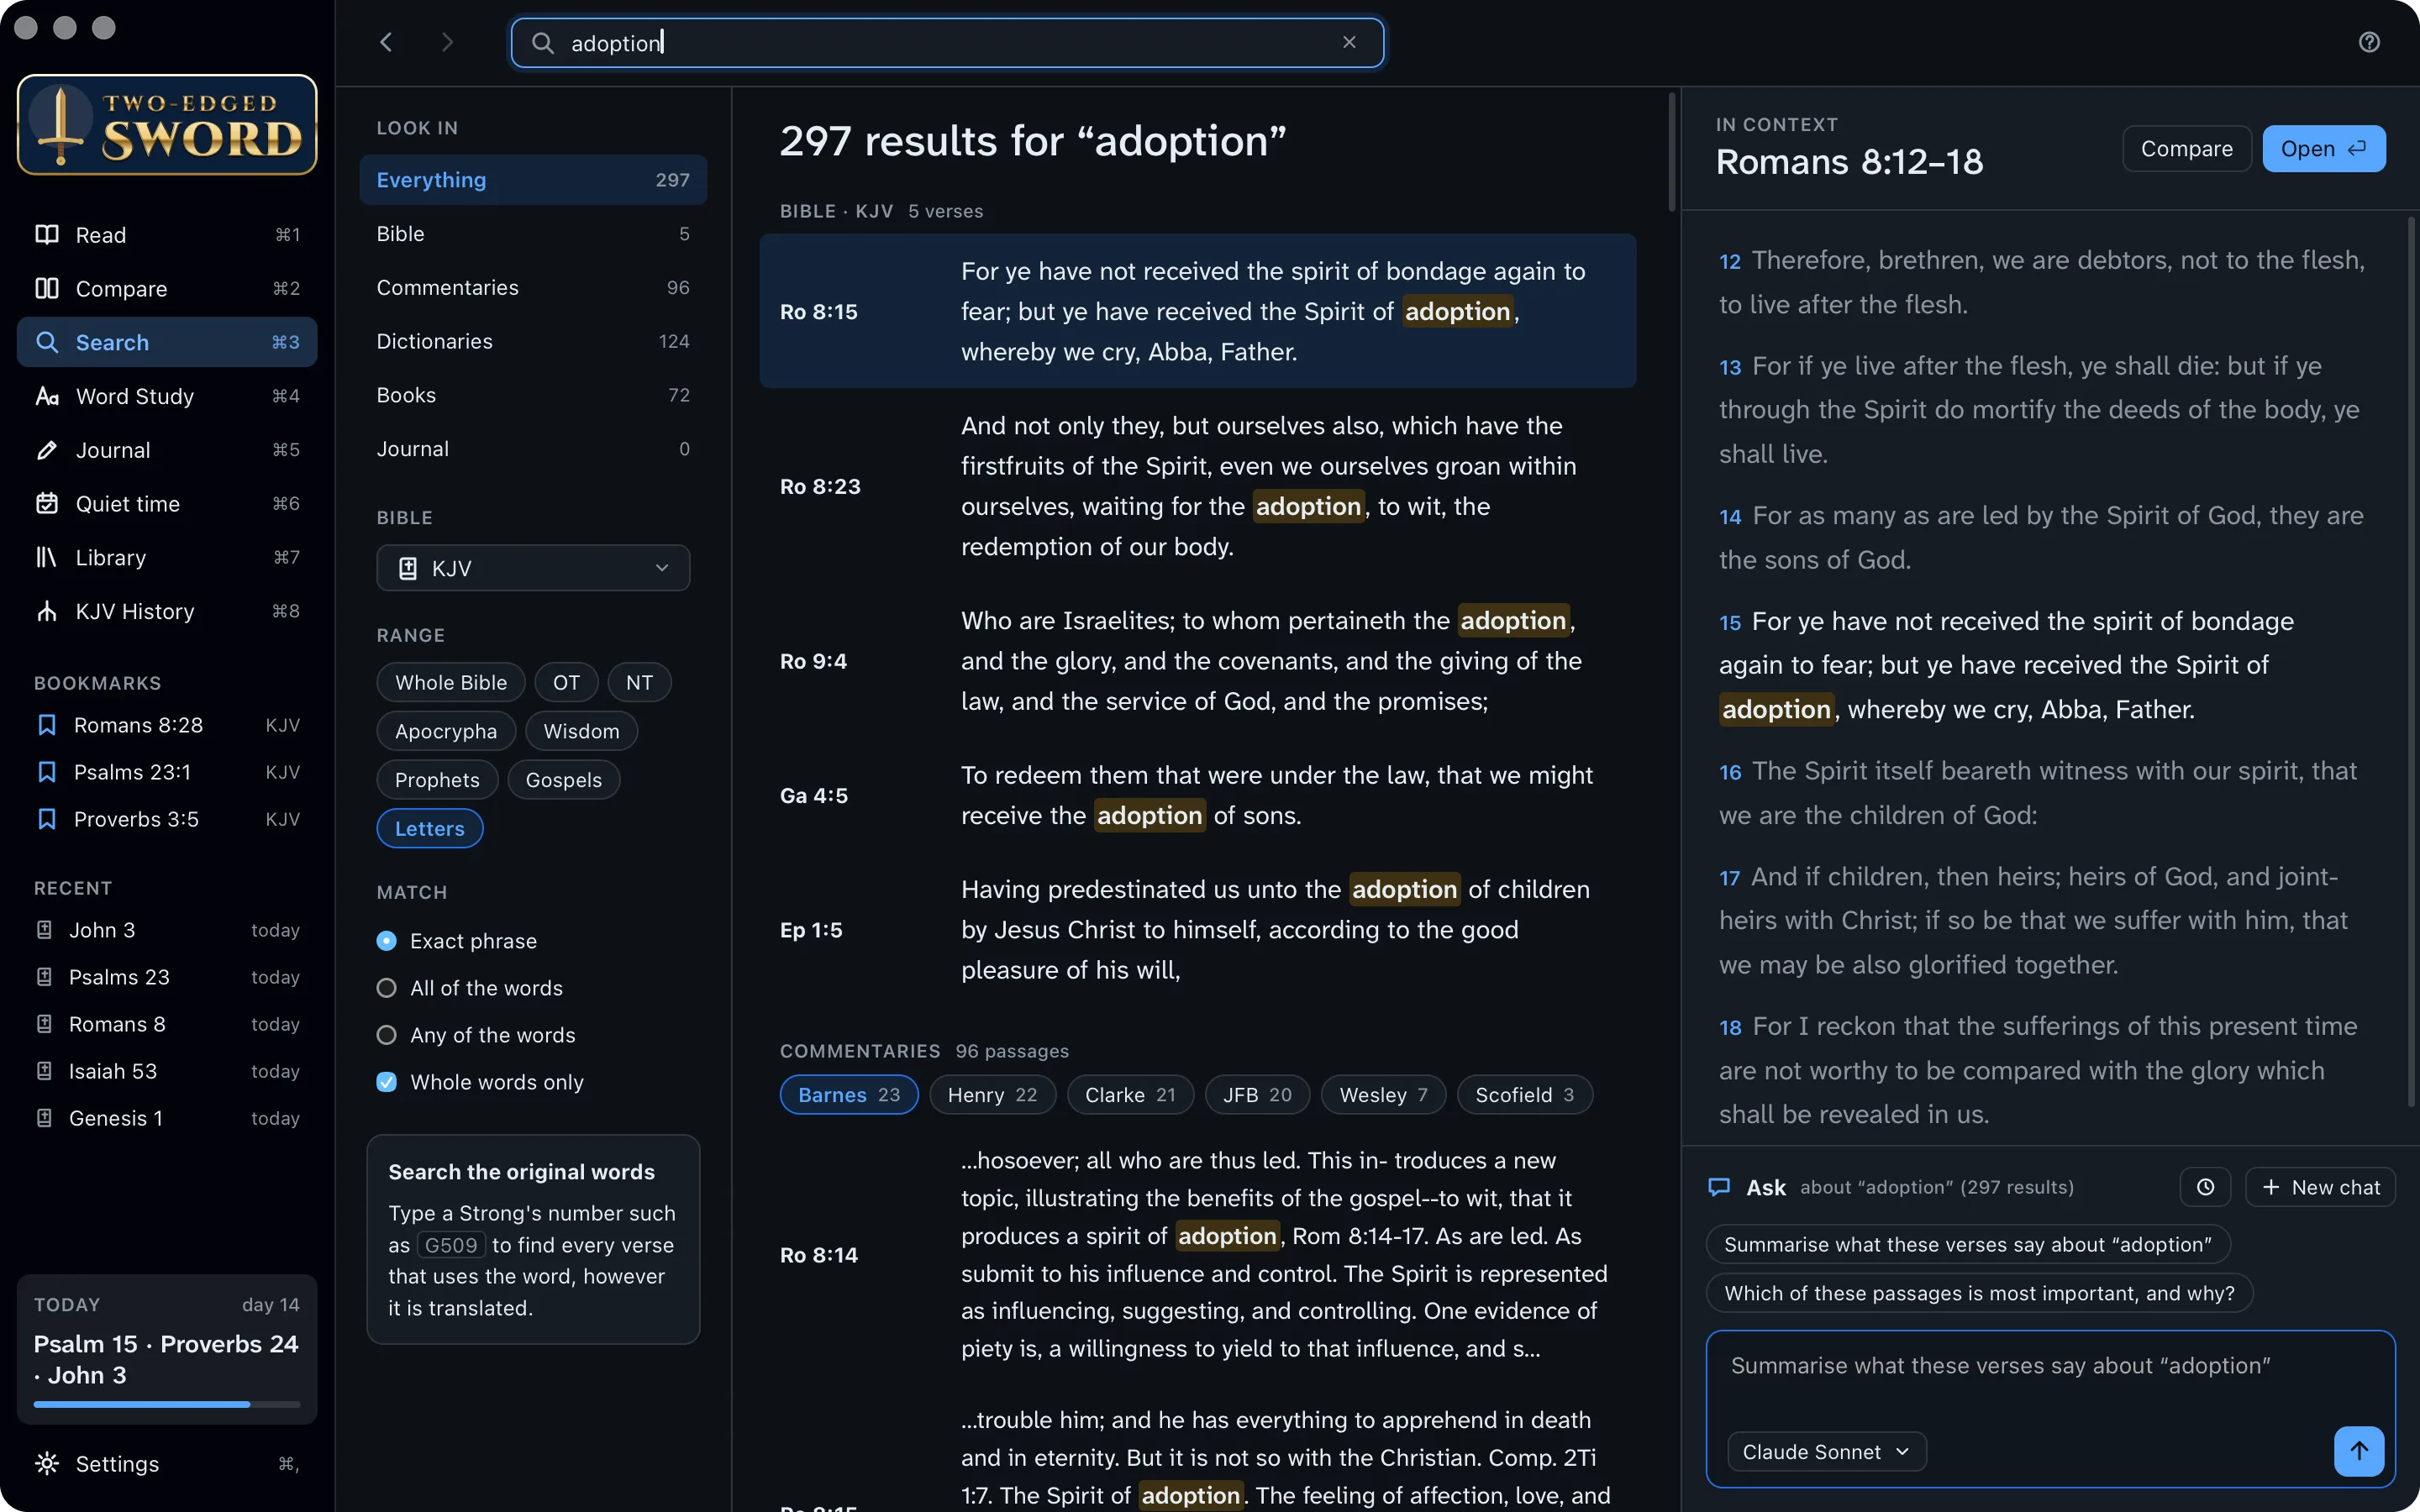This screenshot has width=2420, height=1512.
Task: Click the Open button for Romans 8:12–18
Action: 2323,149
